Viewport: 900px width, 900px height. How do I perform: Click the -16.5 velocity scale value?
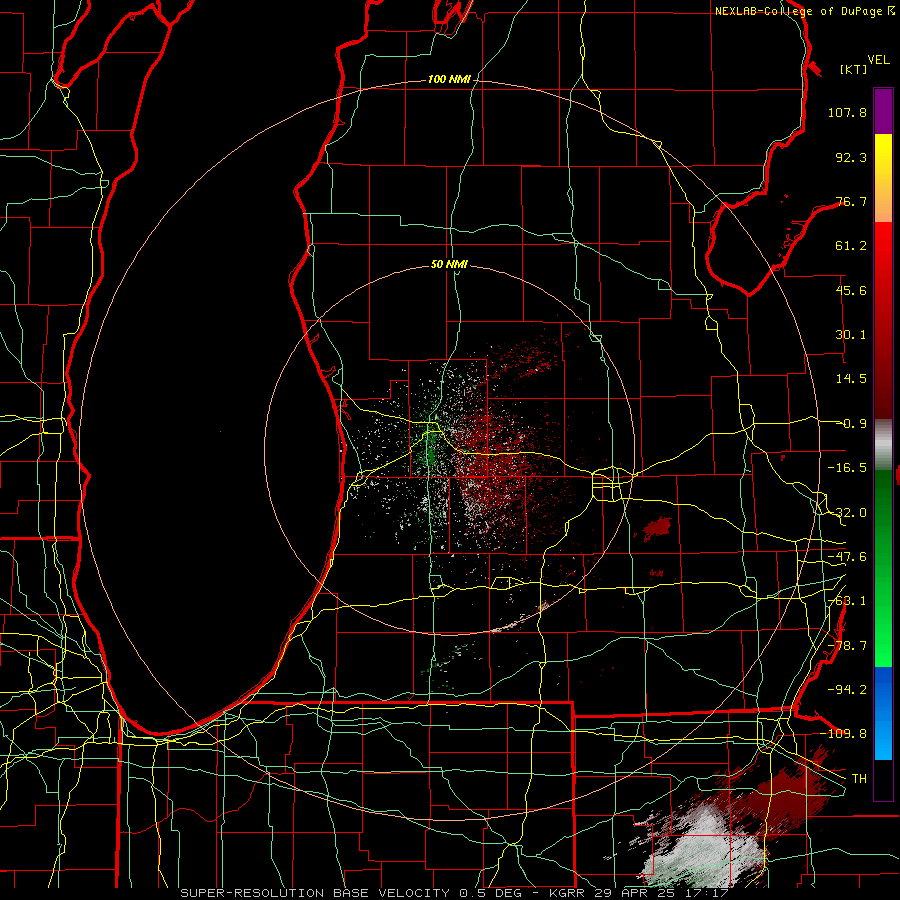tap(847, 468)
